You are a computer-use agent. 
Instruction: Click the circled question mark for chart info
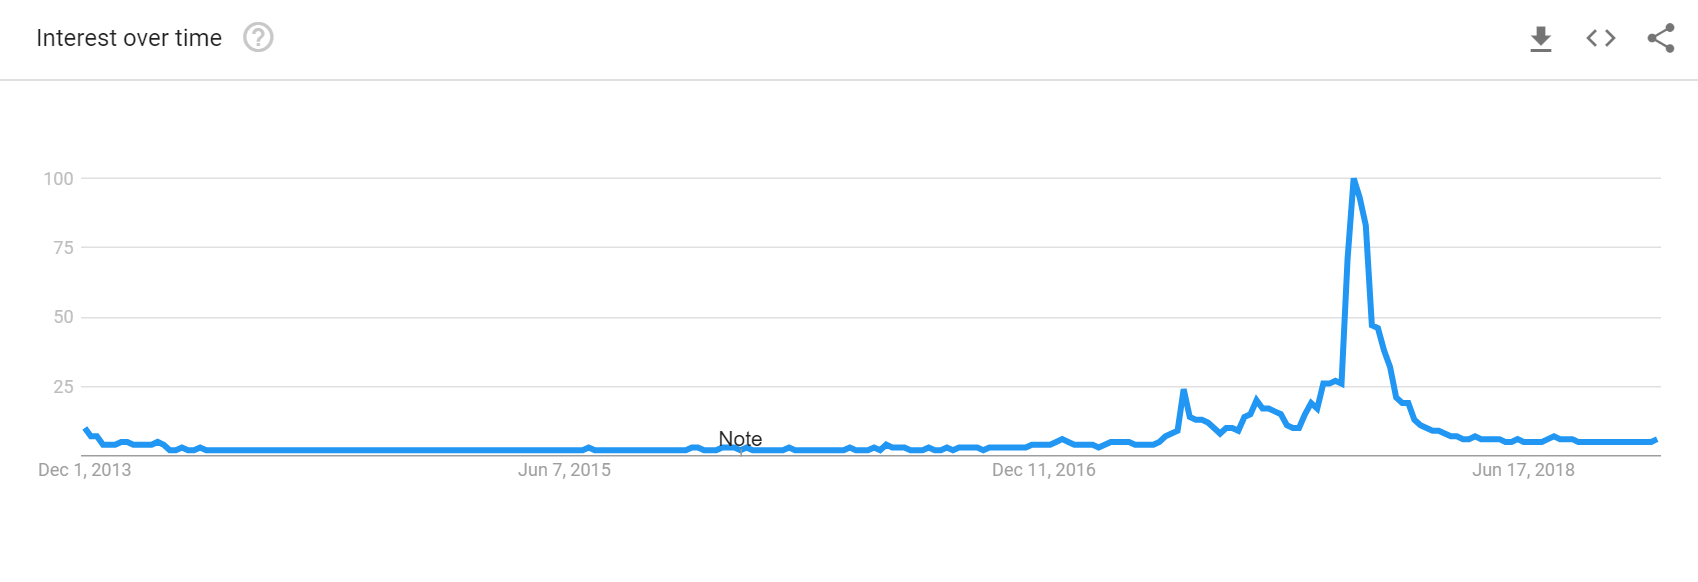(258, 37)
